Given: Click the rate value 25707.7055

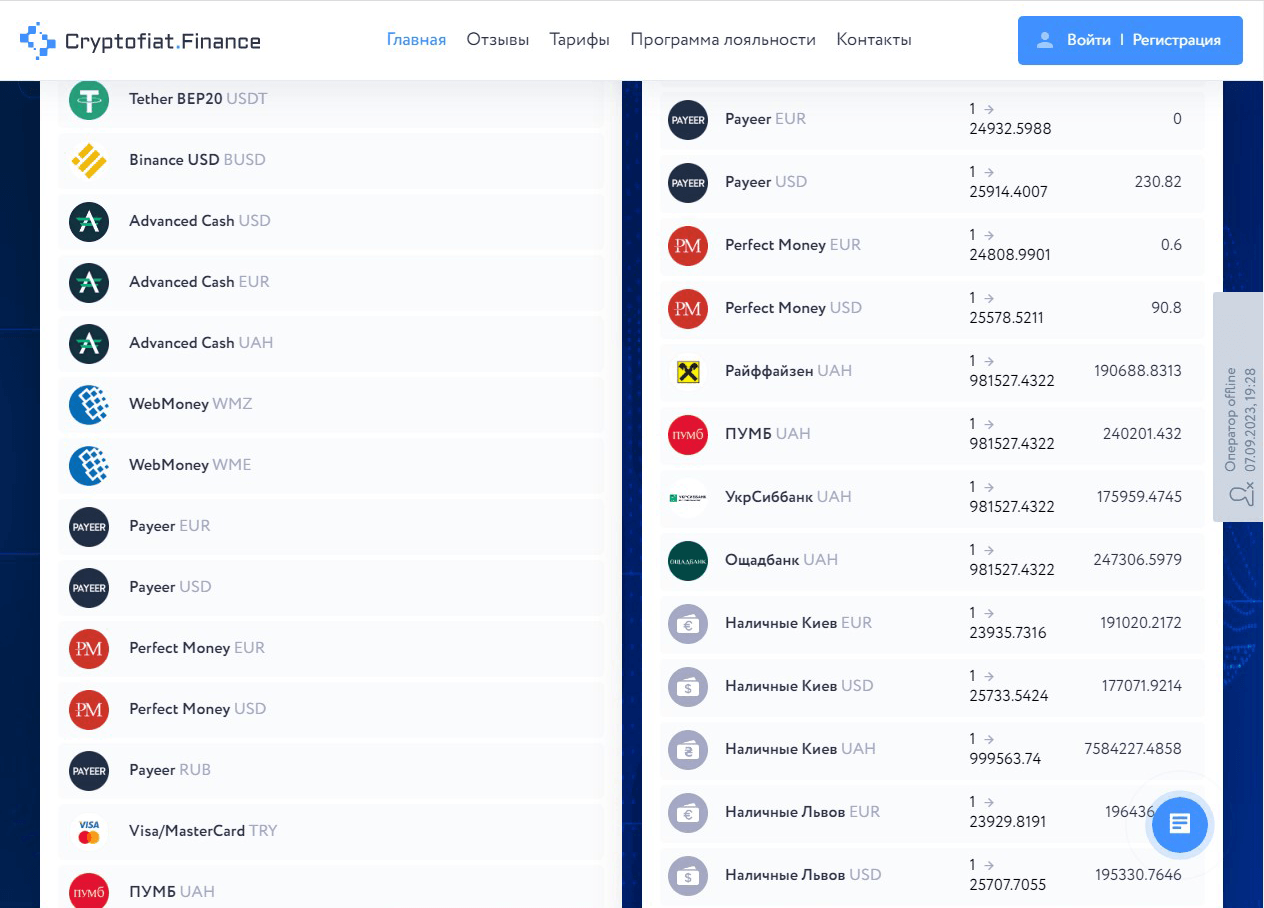Looking at the screenshot, I should (x=1008, y=885).
